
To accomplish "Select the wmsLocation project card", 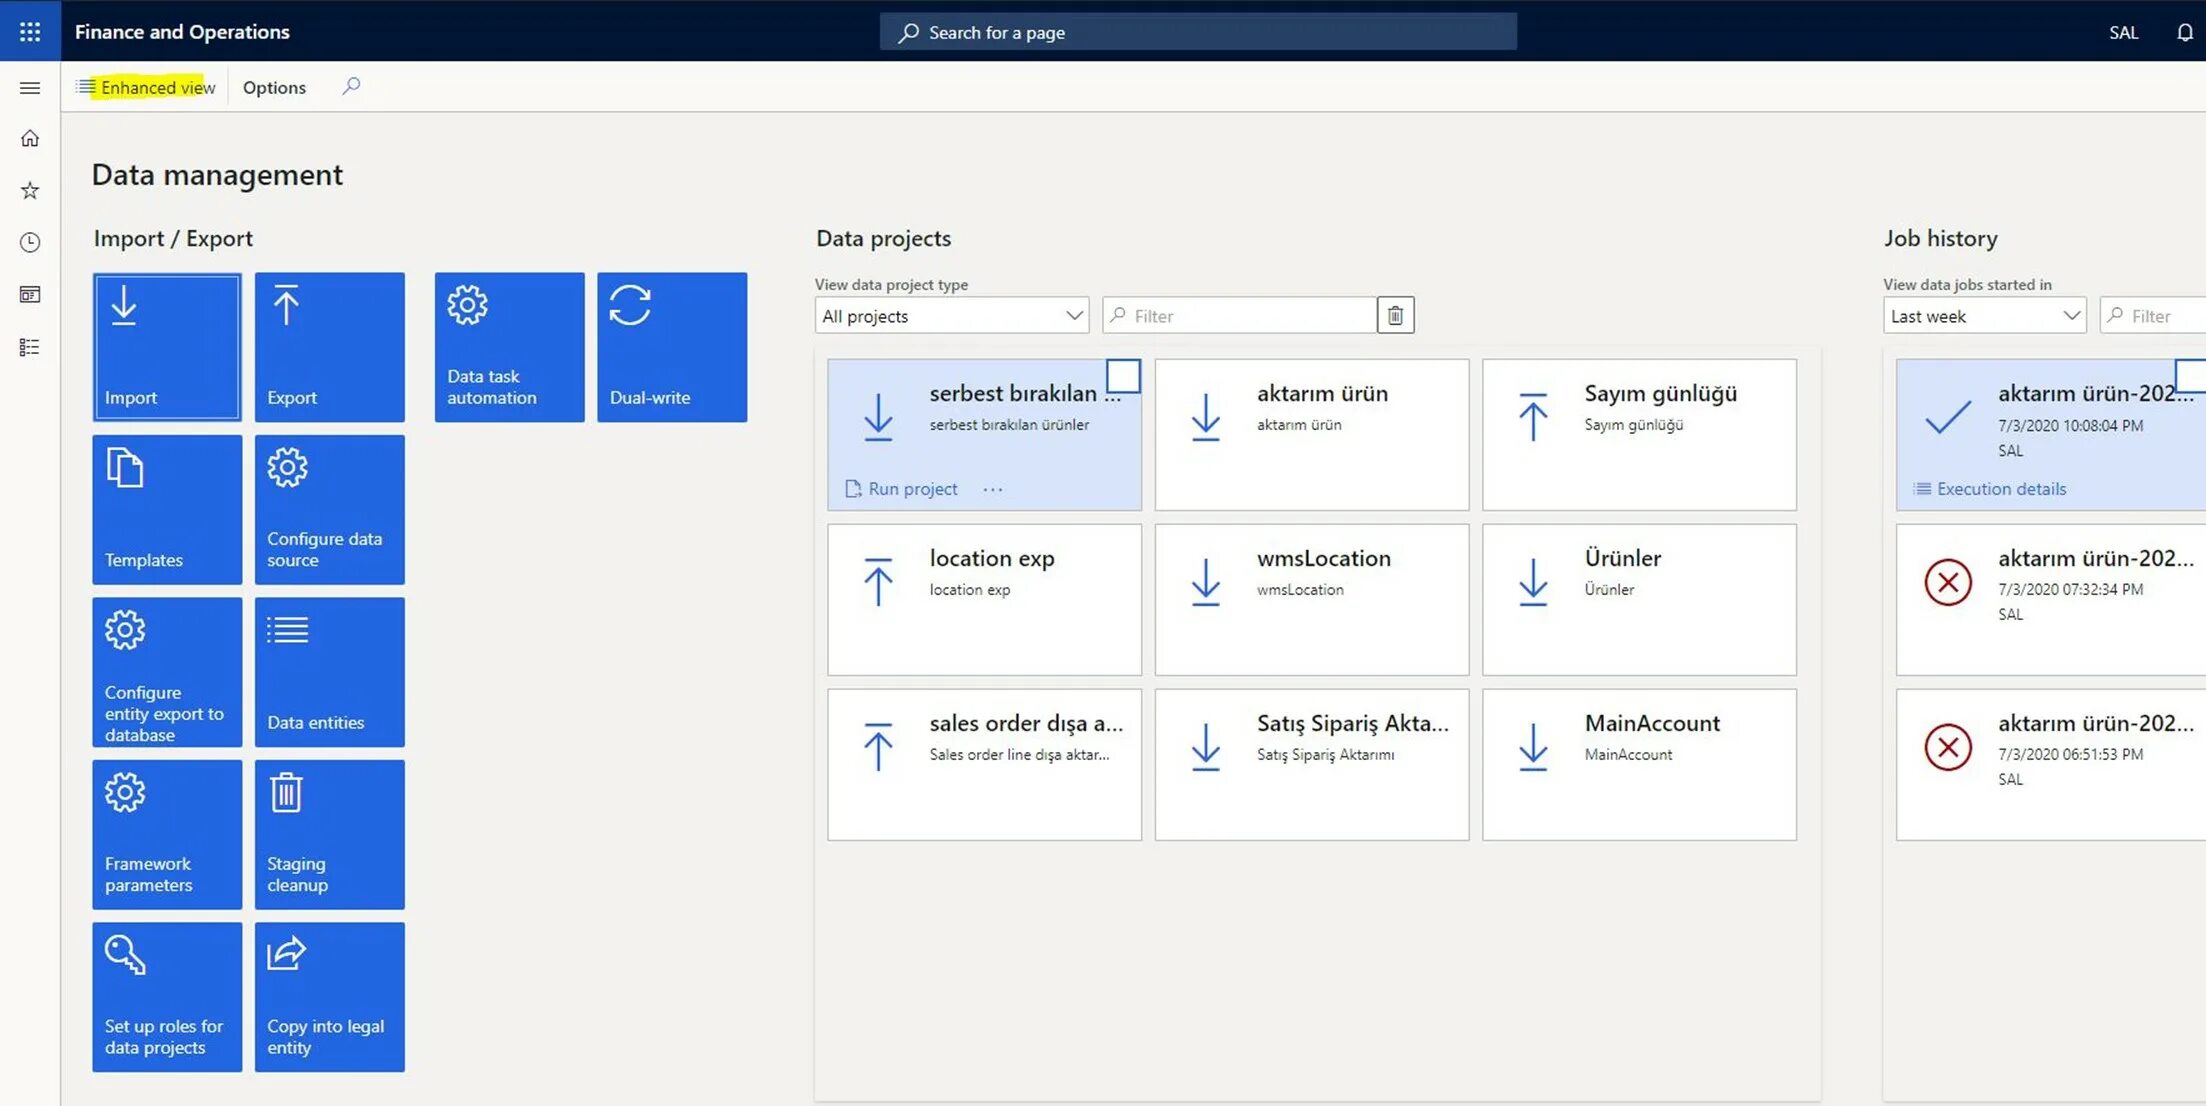I will coord(1312,600).
